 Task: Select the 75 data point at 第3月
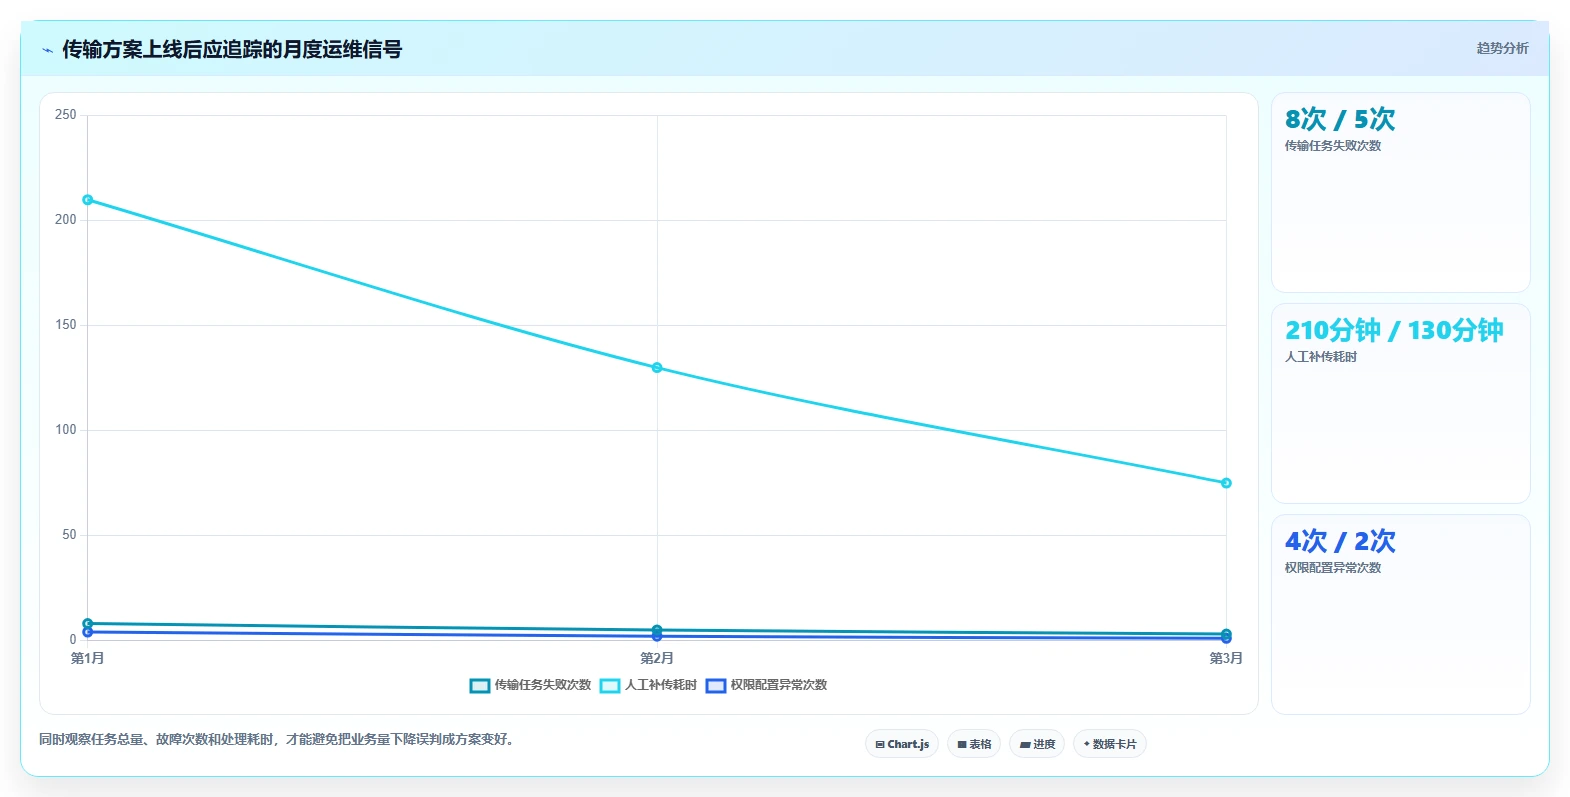click(1226, 483)
